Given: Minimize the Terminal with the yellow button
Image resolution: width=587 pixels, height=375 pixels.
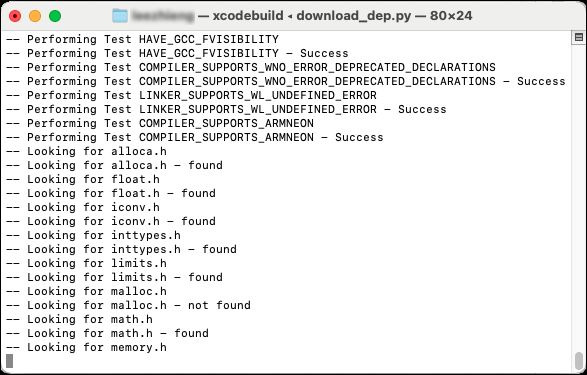Looking at the screenshot, I should (x=35, y=16).
